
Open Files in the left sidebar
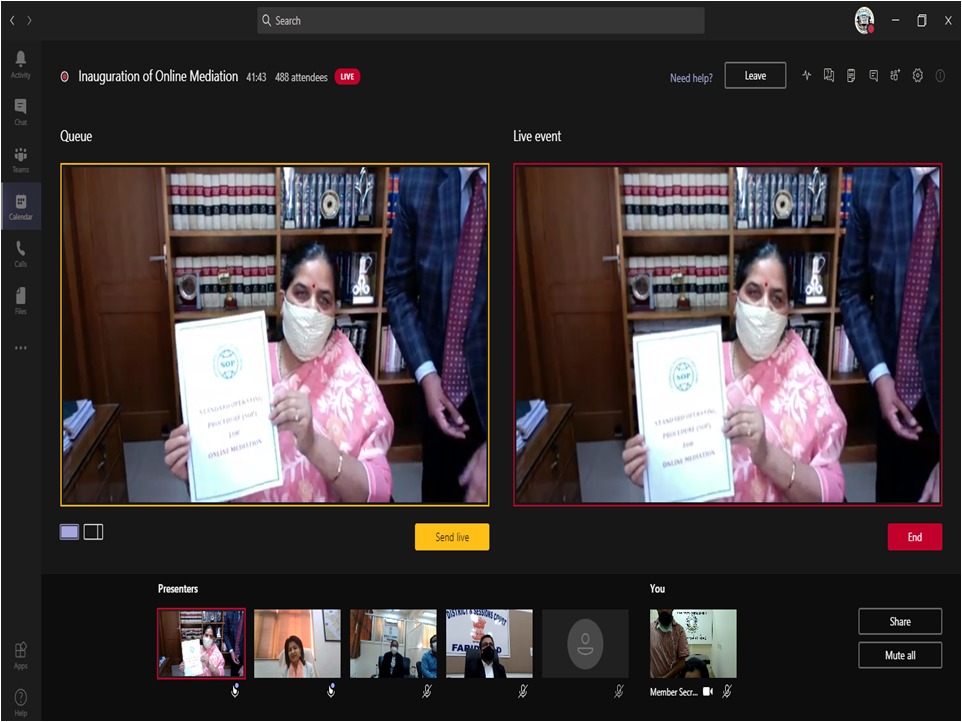20,300
